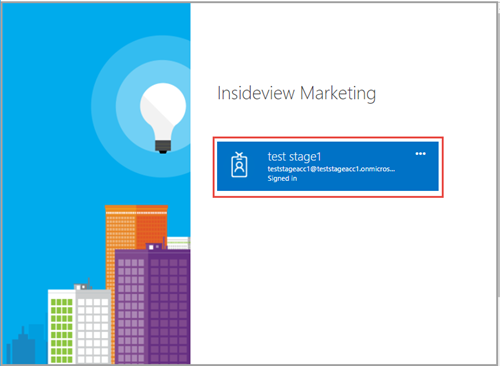Click the empty white area below account tile
Screen dimensions: 500x366
(x=343, y=280)
